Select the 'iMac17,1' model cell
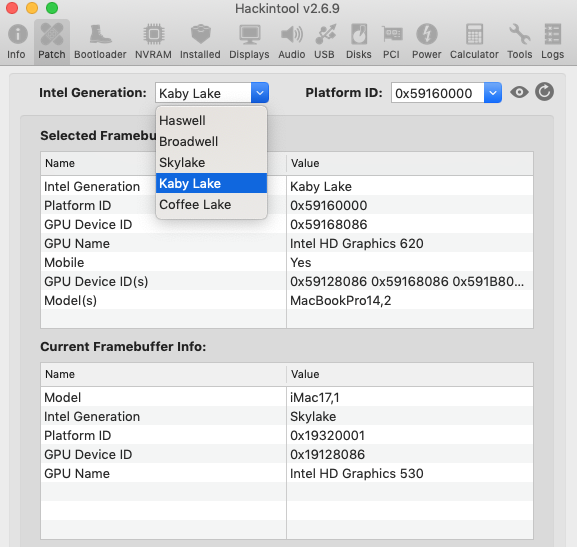577x547 pixels. click(x=410, y=398)
